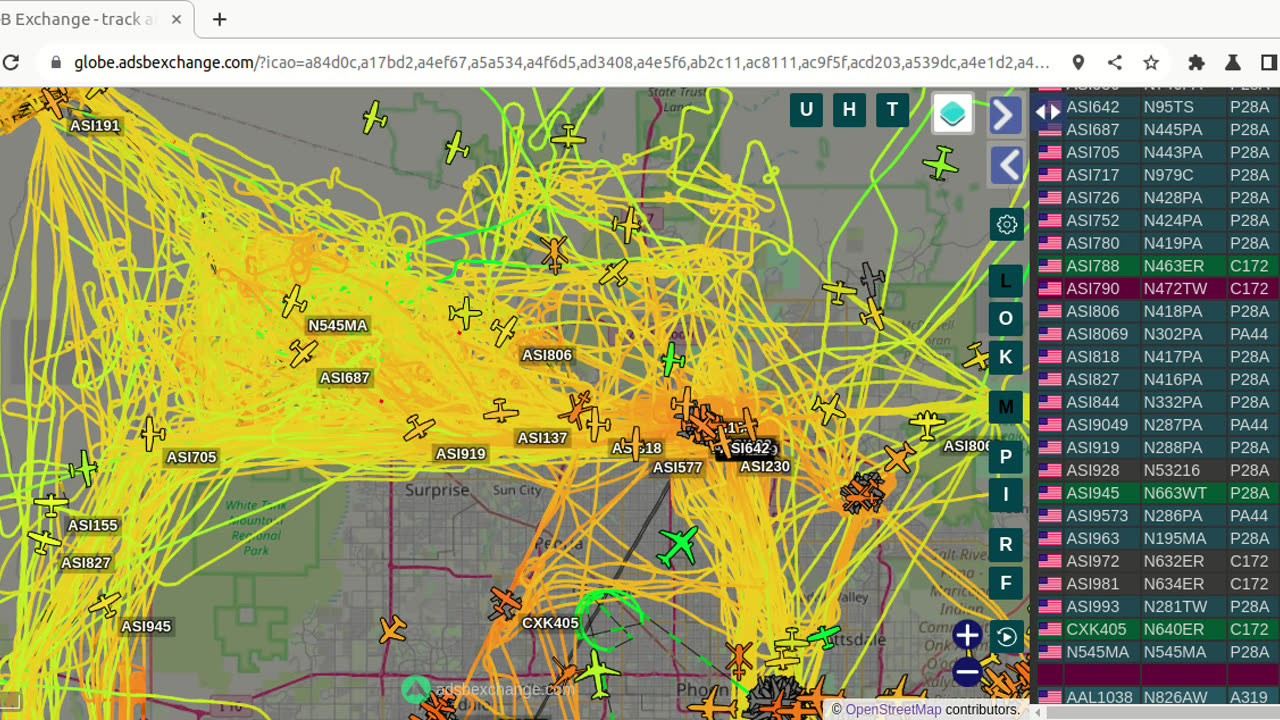Open a new browser tab

[220, 19]
